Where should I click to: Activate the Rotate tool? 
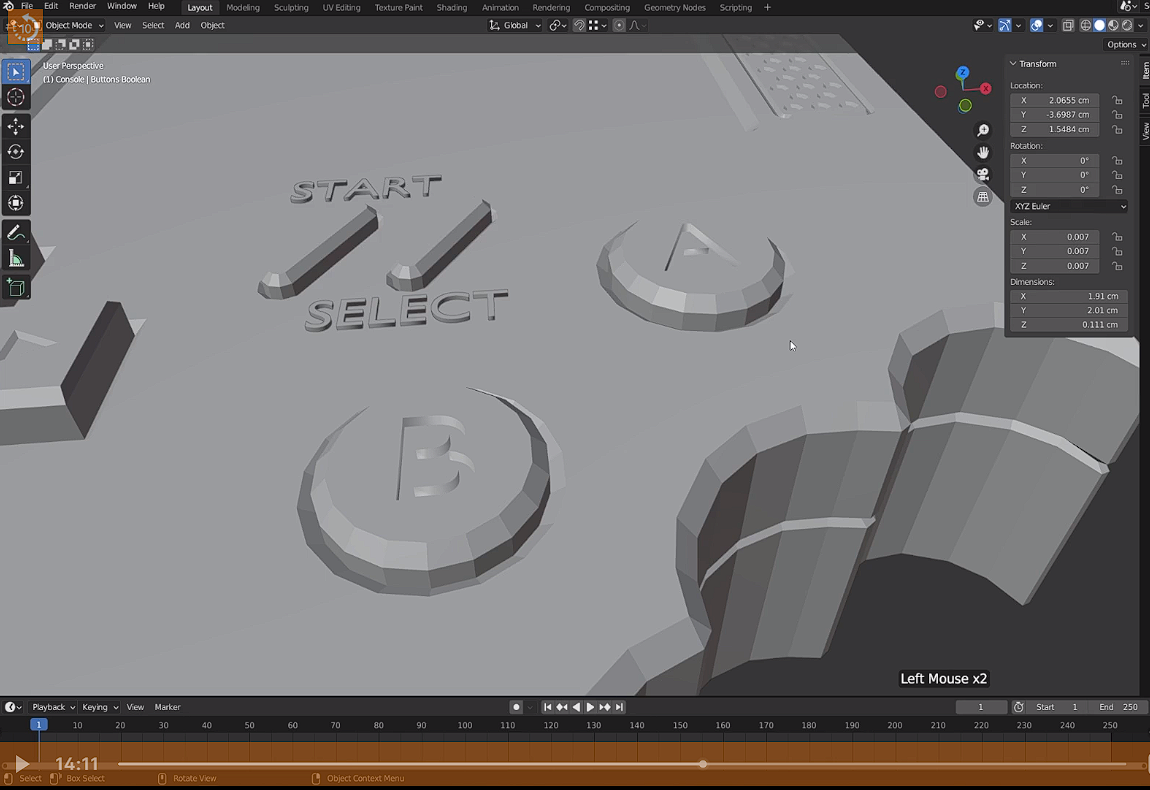point(15,152)
